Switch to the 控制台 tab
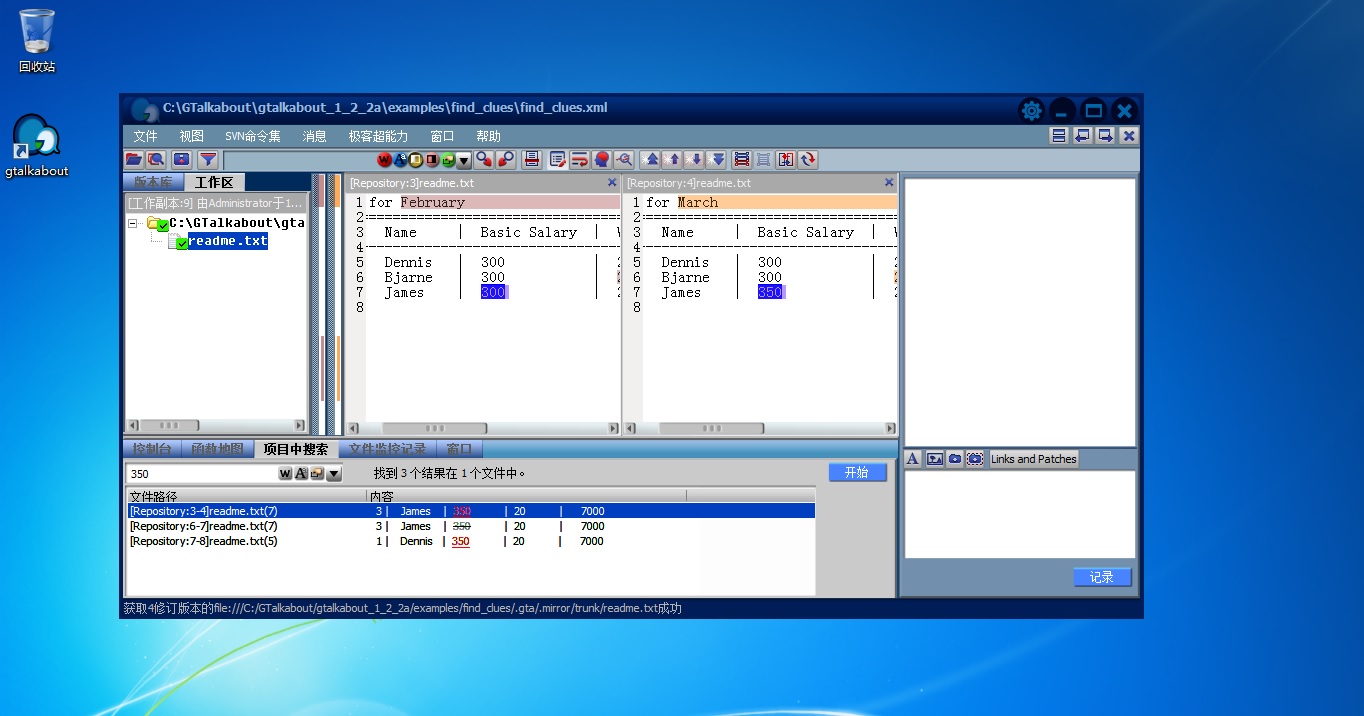The image size is (1364, 716). tap(152, 449)
